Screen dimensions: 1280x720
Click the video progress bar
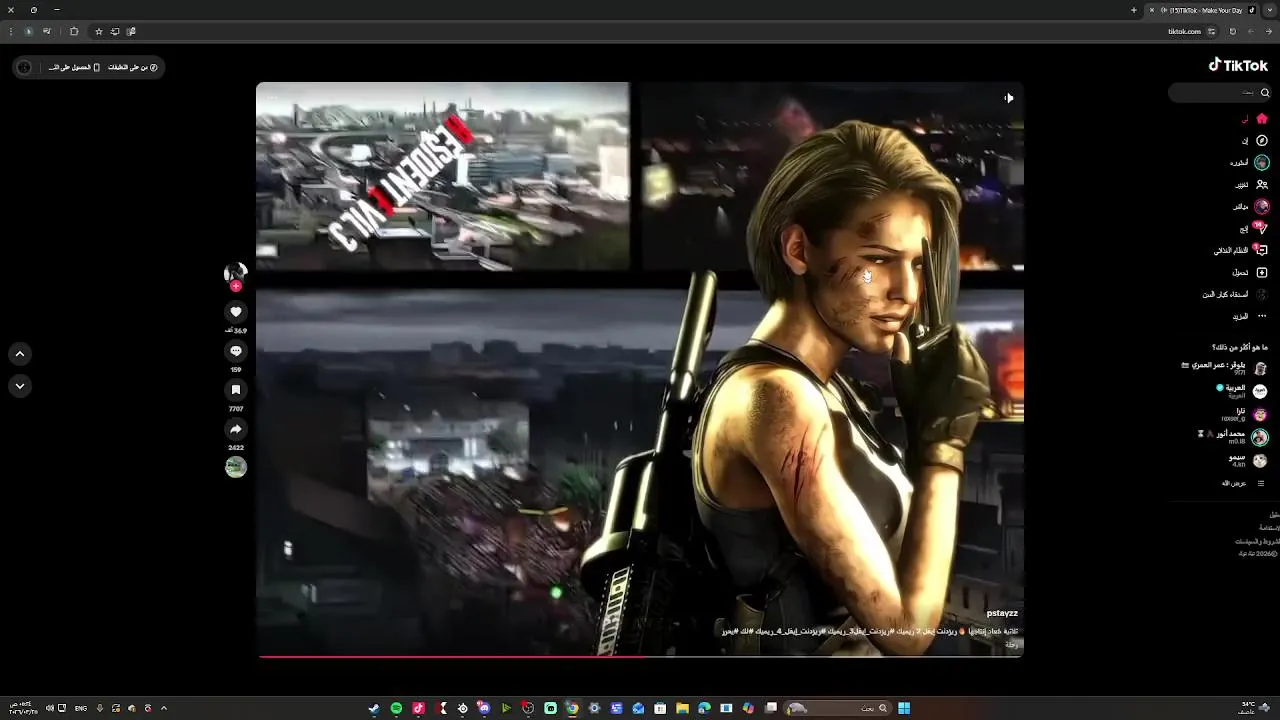(640, 656)
